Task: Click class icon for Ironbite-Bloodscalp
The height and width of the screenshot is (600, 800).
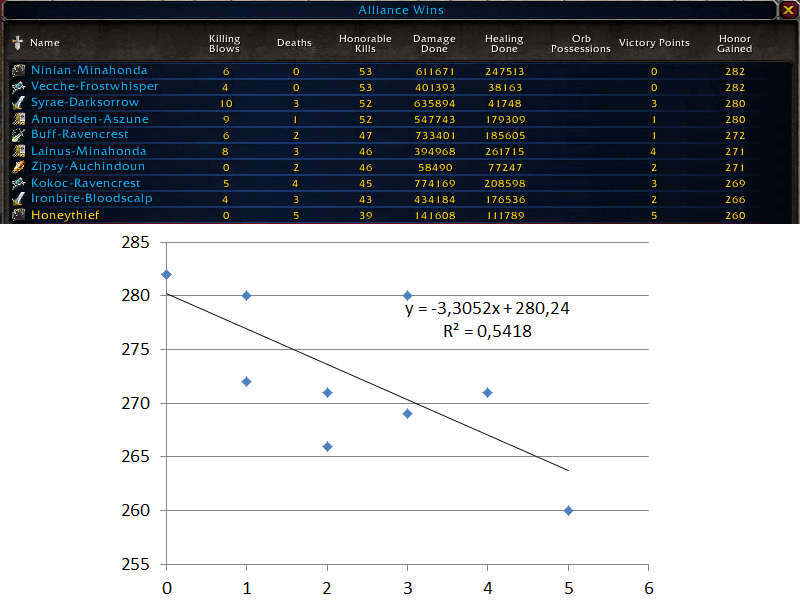Action: tap(19, 199)
